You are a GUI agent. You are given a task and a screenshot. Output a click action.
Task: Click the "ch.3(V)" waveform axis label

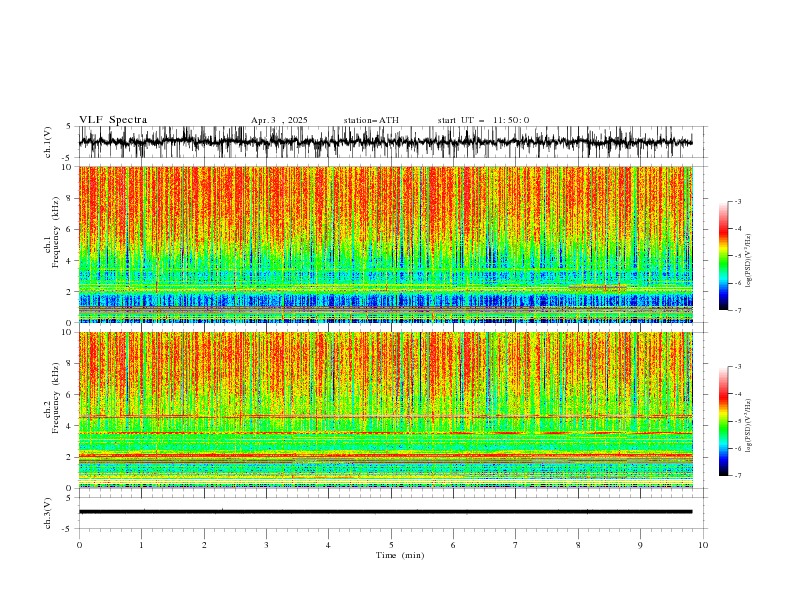pos(48,513)
